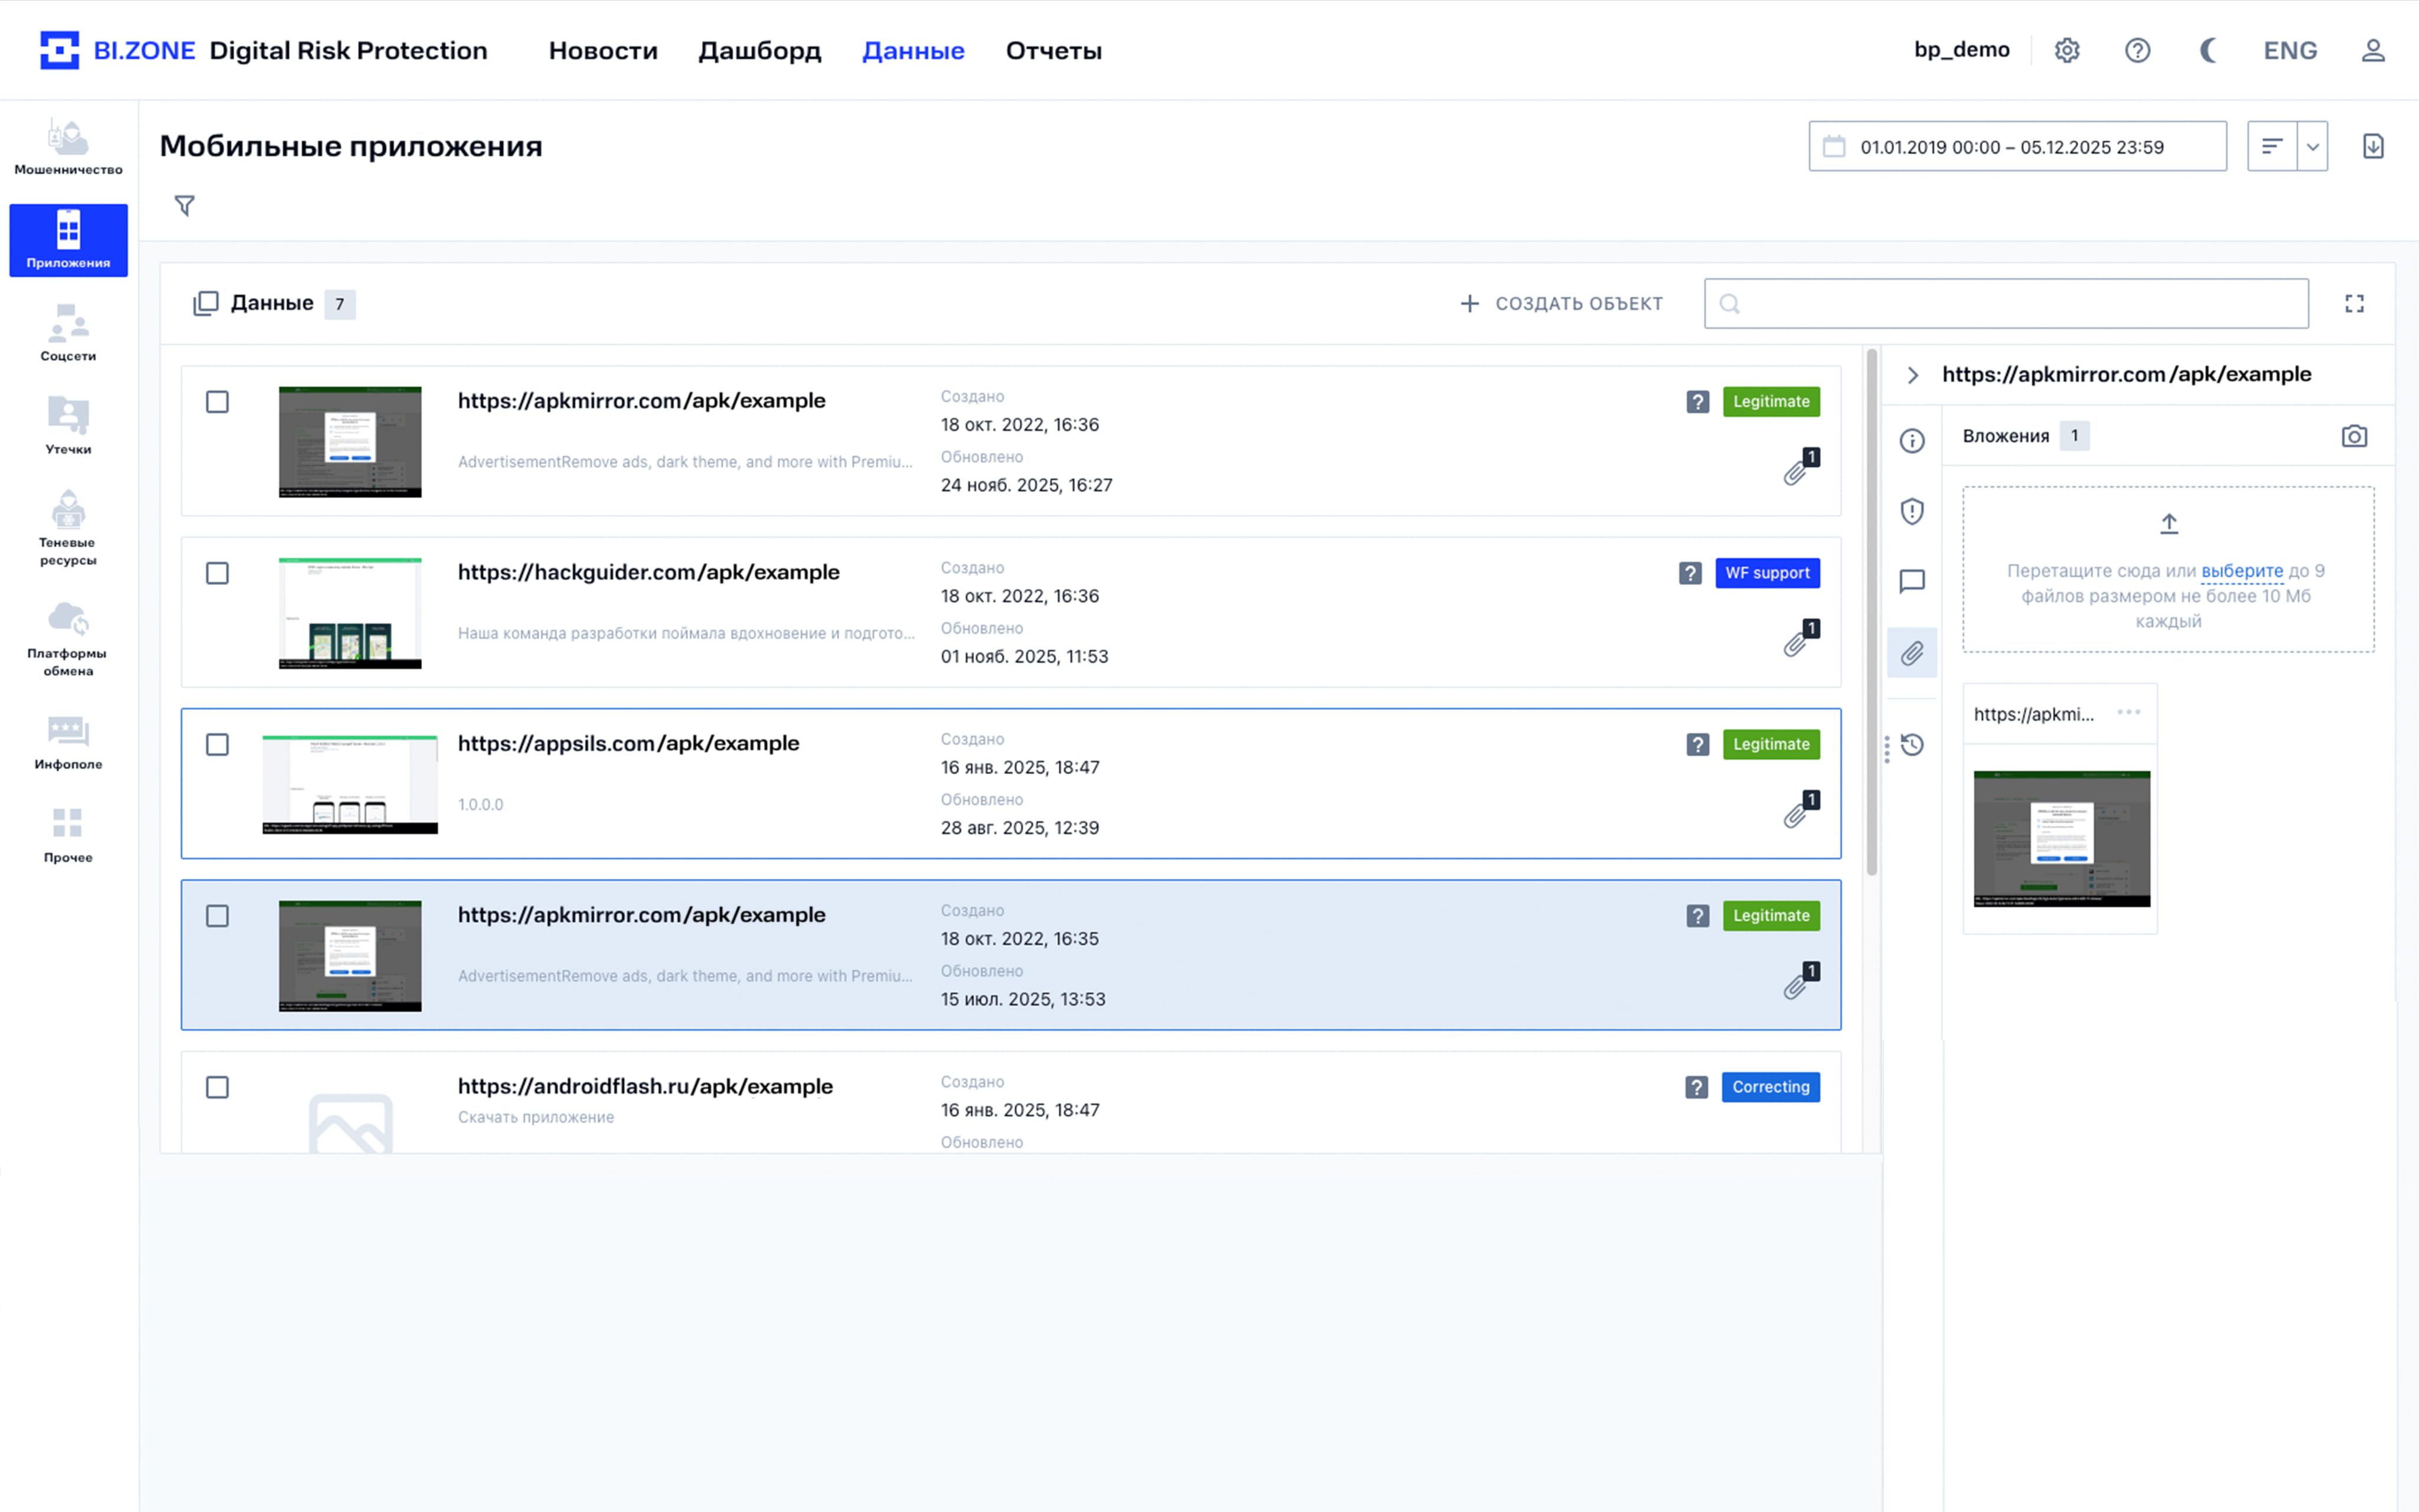The image size is (2419, 1512).
Task: Click the shield alert icon in side panel
Action: pyautogui.click(x=1911, y=512)
